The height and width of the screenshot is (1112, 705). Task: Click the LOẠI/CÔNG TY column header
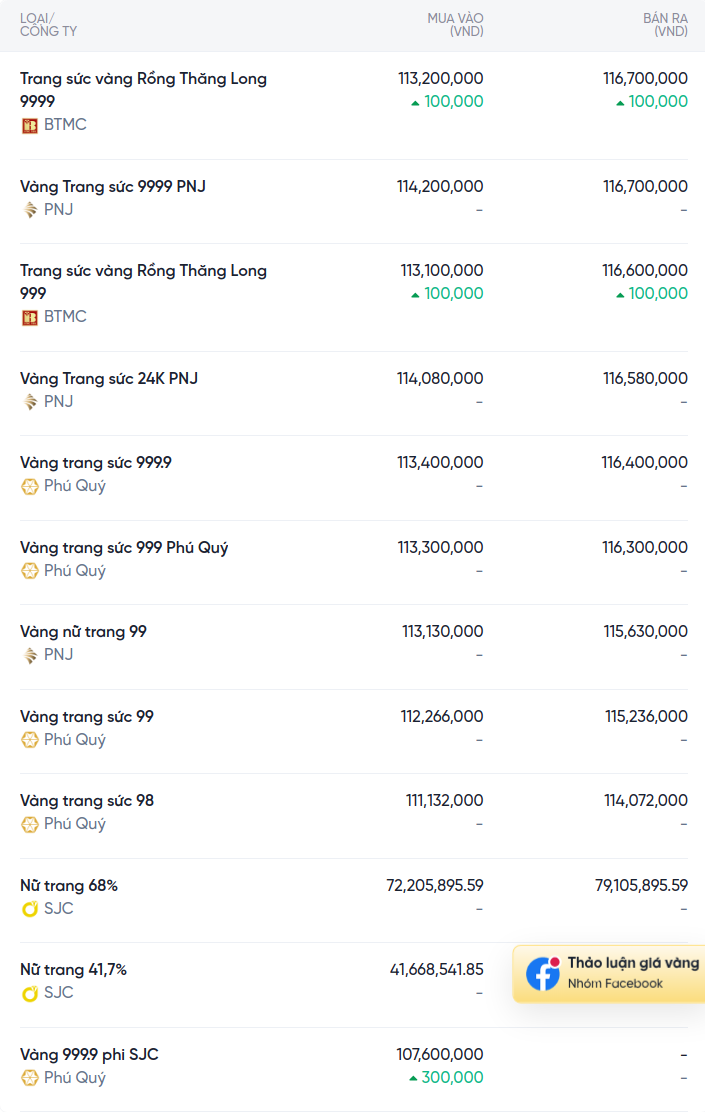tap(48, 25)
